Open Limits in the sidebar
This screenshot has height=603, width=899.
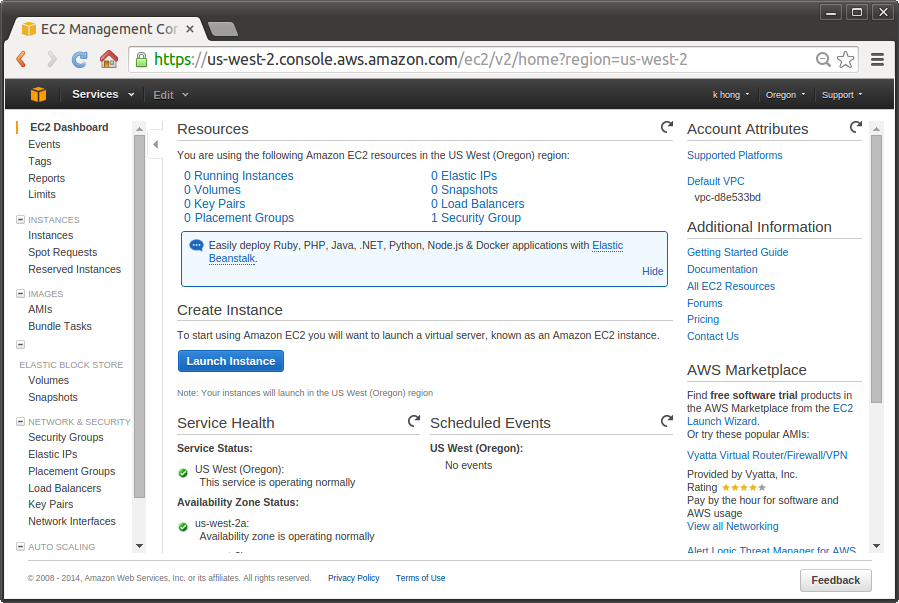coord(42,194)
